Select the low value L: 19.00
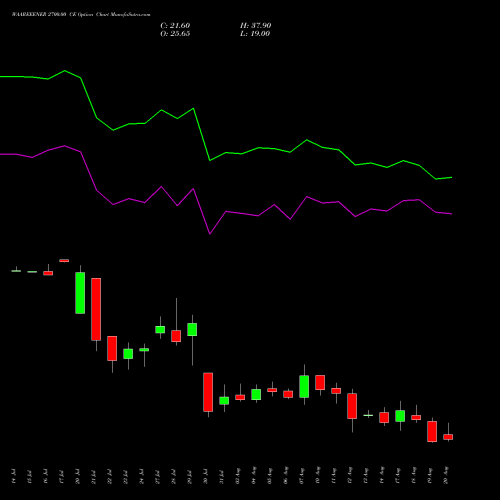The image size is (500, 500). pos(255,34)
